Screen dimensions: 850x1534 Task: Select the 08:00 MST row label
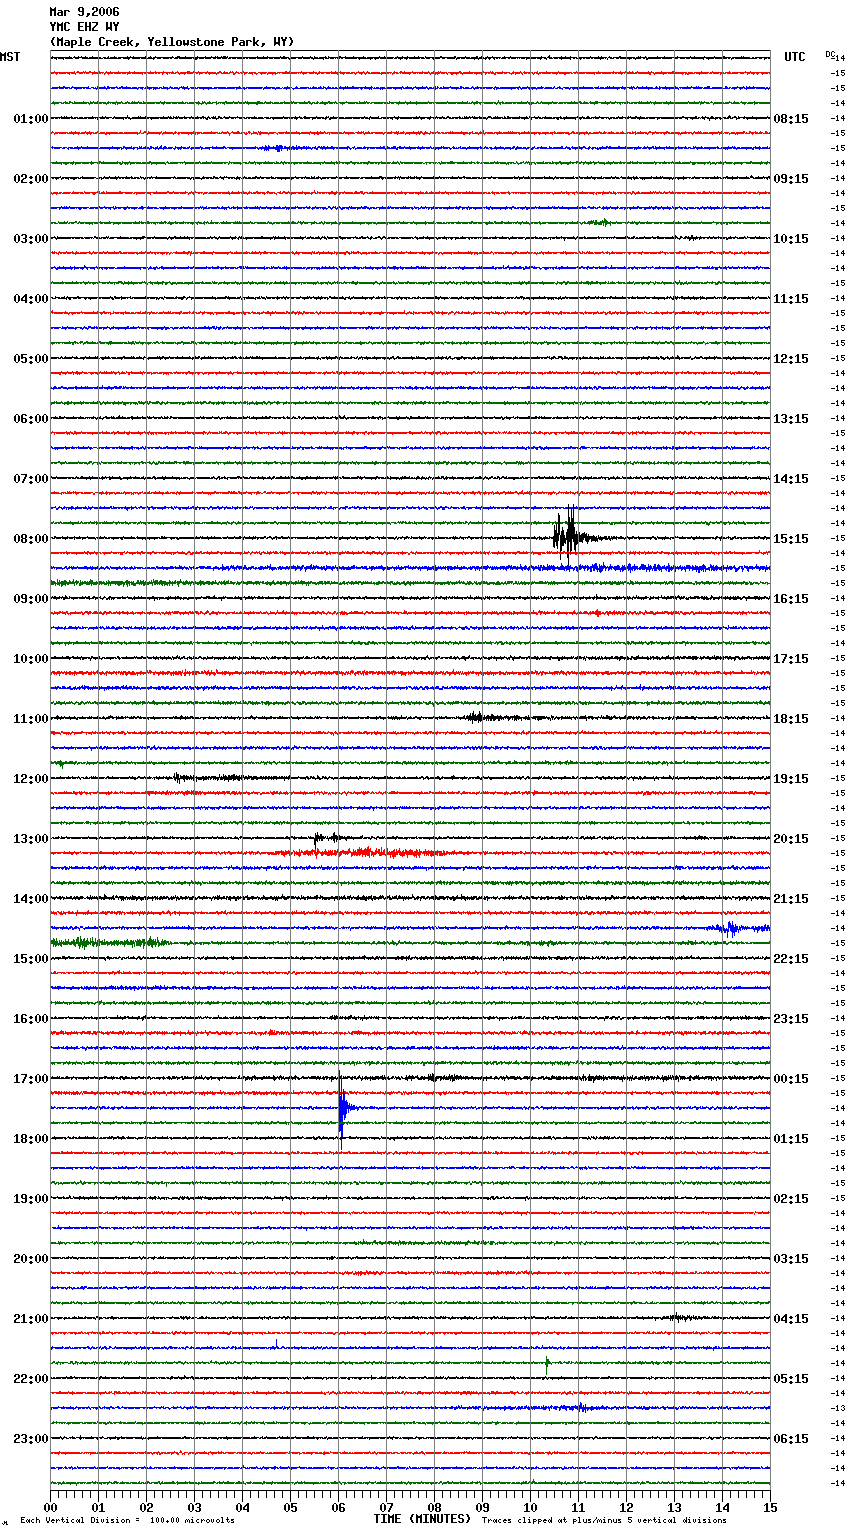tap(31, 539)
